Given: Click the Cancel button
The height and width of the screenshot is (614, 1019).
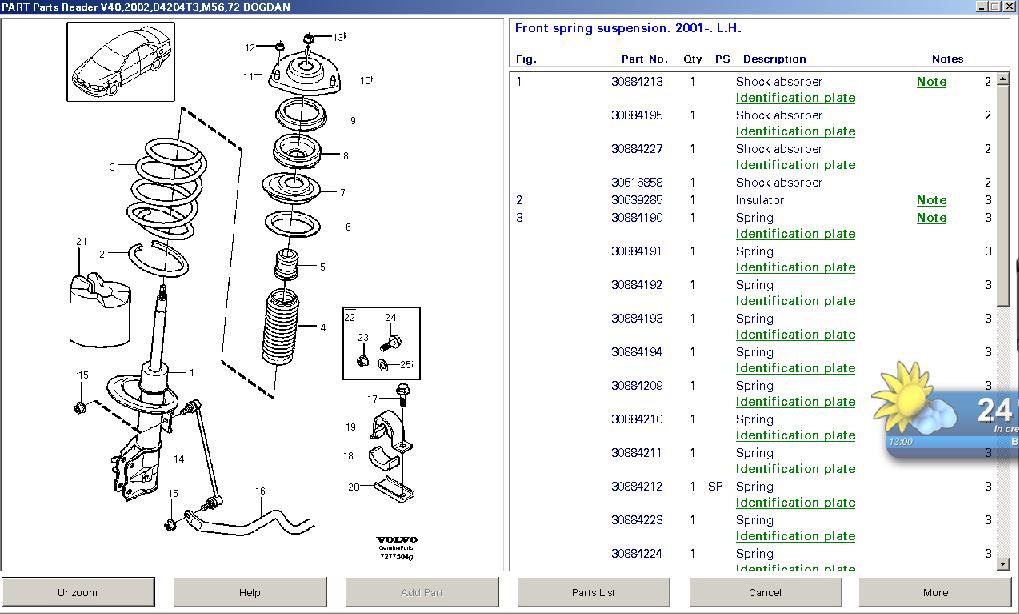Looking at the screenshot, I should 765,592.
